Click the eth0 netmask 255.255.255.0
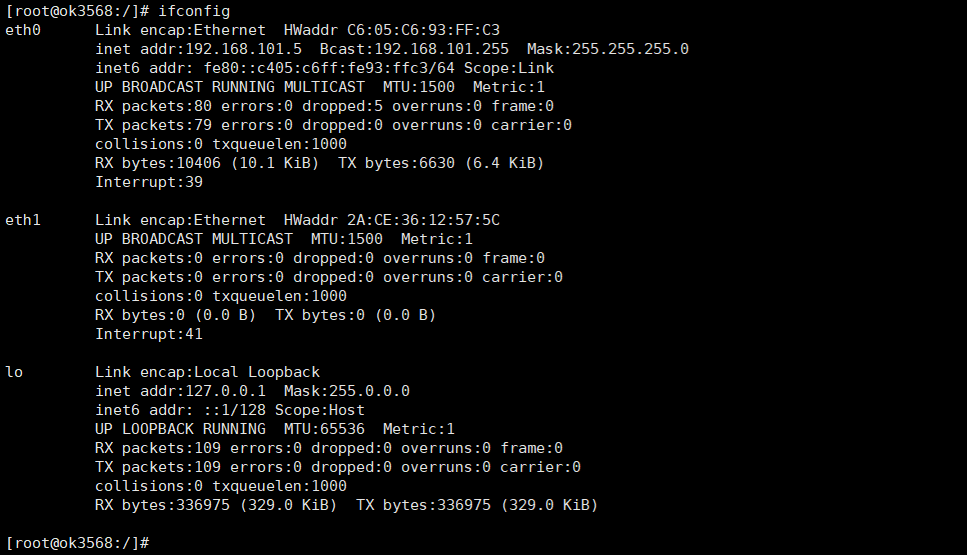The height and width of the screenshot is (555, 967). click(626, 49)
